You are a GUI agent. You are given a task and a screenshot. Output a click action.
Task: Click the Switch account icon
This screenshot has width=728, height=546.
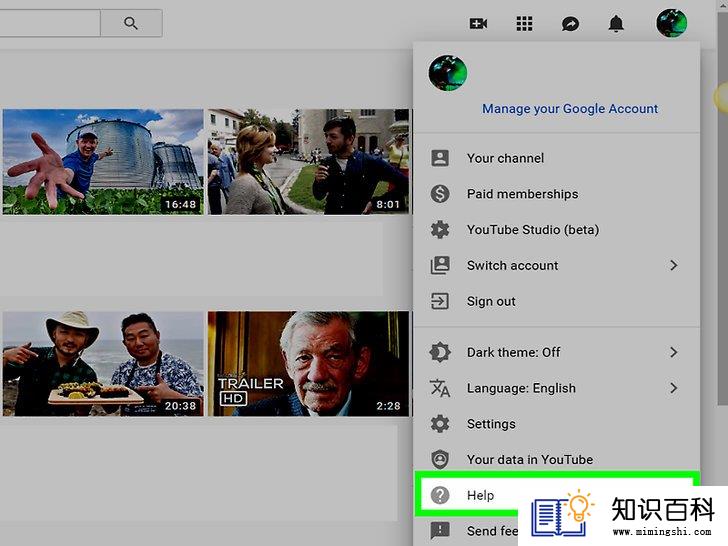pos(440,265)
